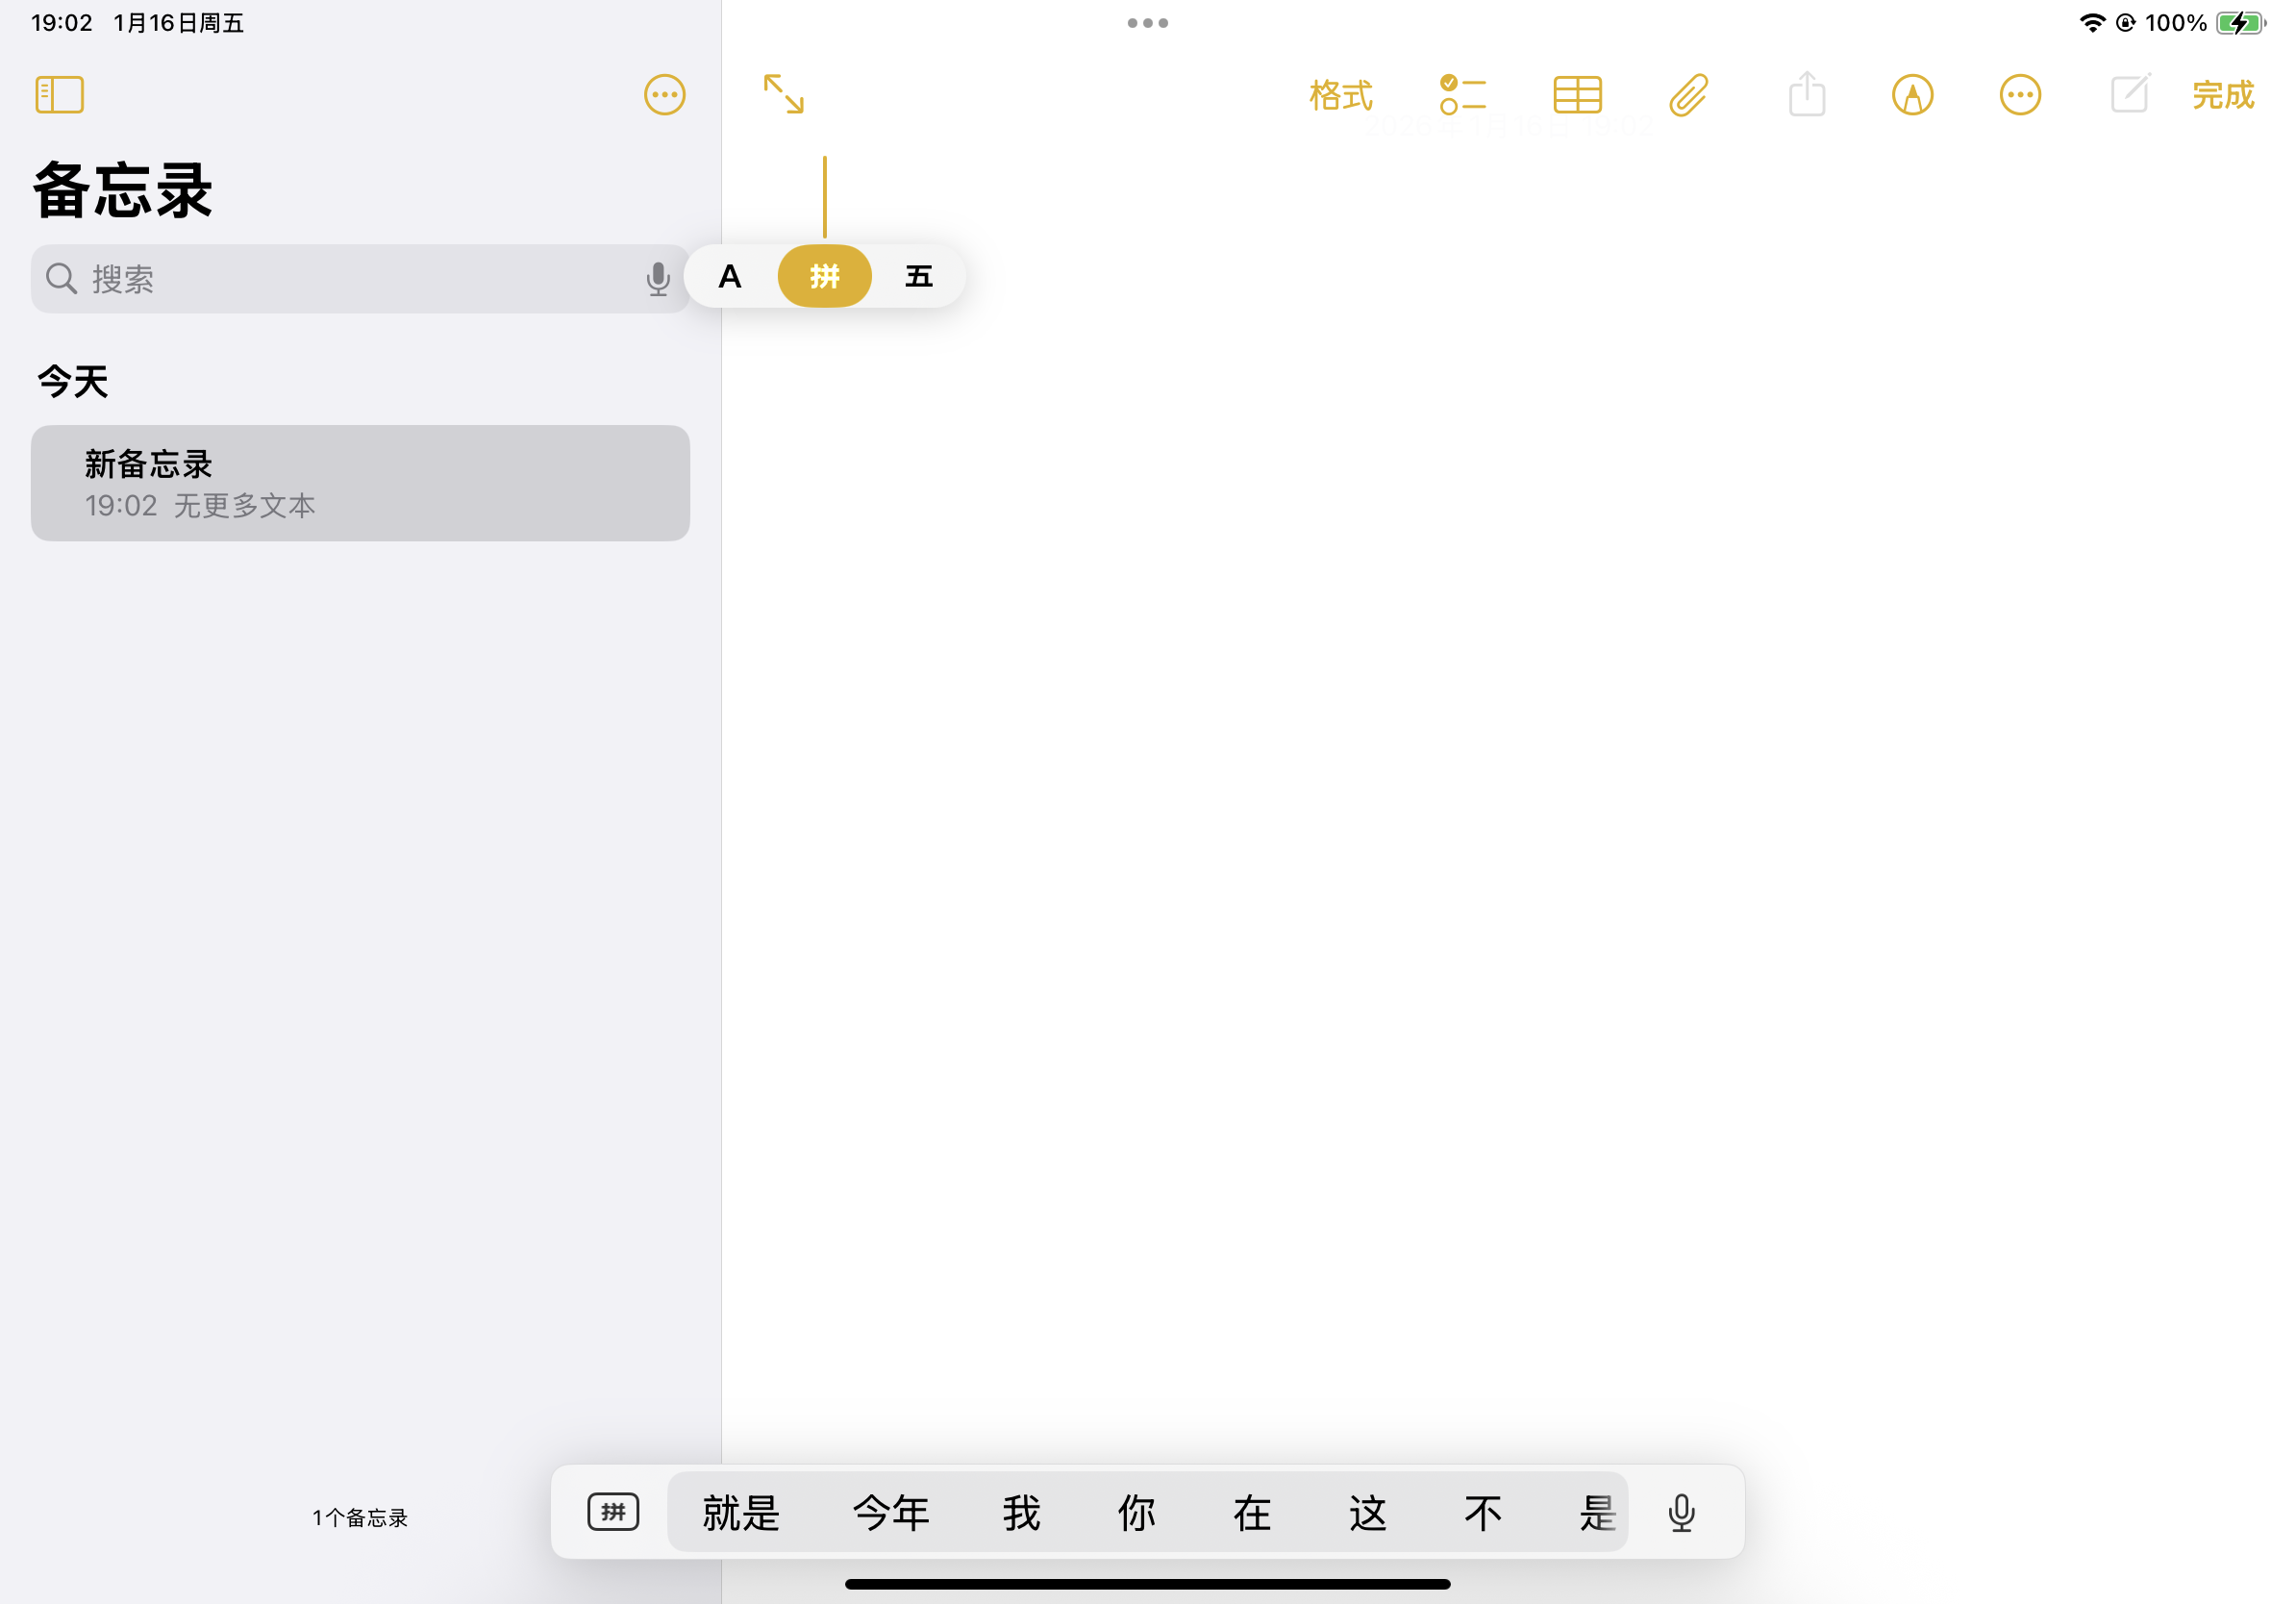Open the share sheet icon
Image resolution: width=2296 pixels, height=1604 pixels.
point(1806,95)
